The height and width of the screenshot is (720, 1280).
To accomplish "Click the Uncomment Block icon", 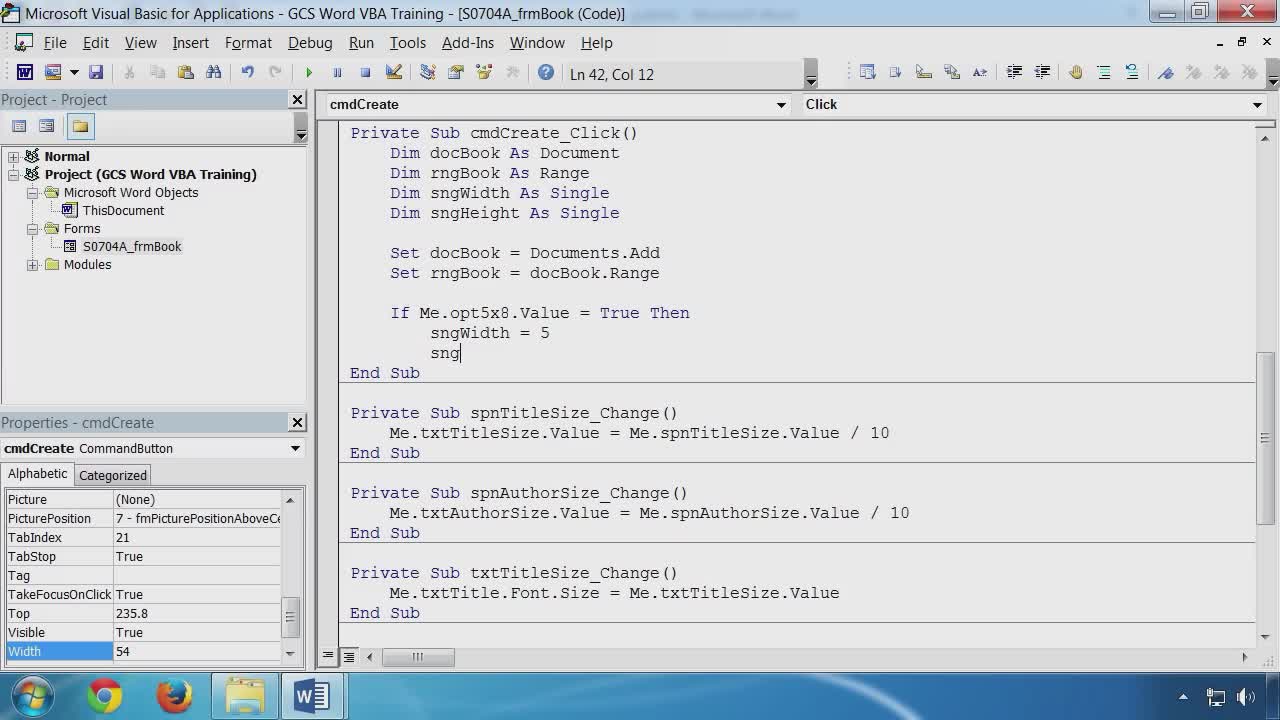I will (1132, 72).
